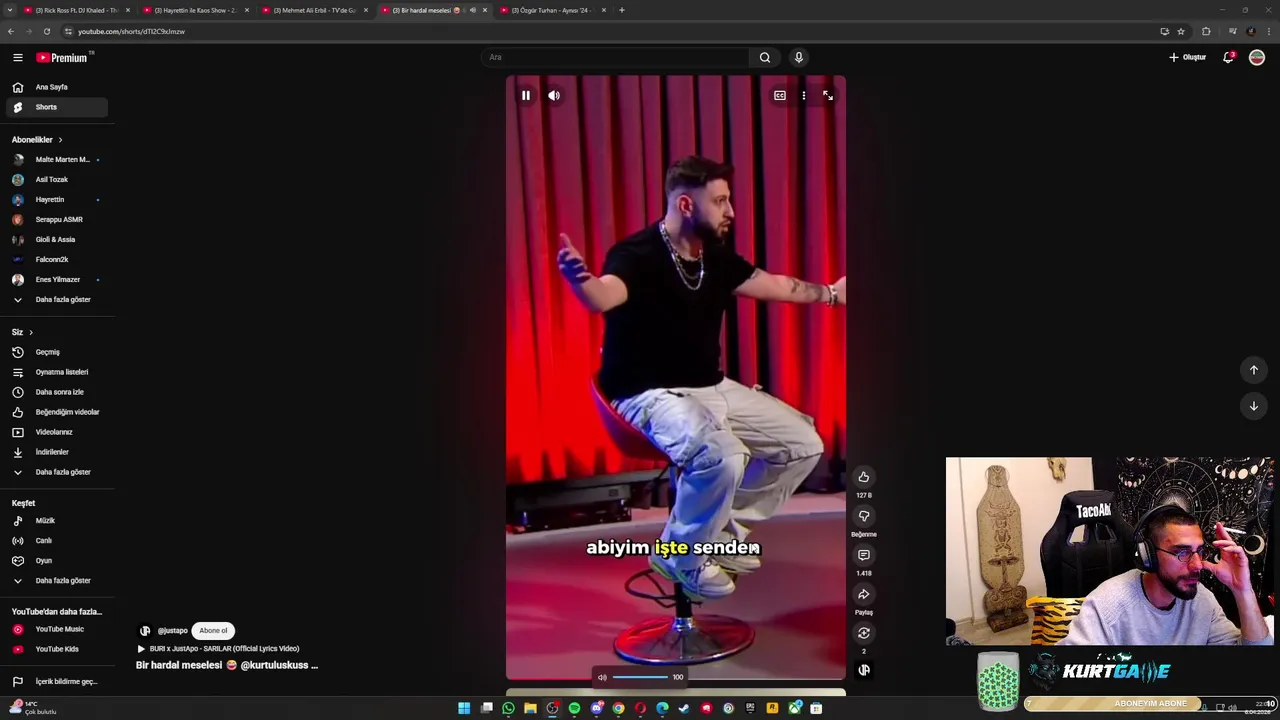Like the short with thumbs-up icon
This screenshot has width=1280, height=720.
[x=864, y=477]
